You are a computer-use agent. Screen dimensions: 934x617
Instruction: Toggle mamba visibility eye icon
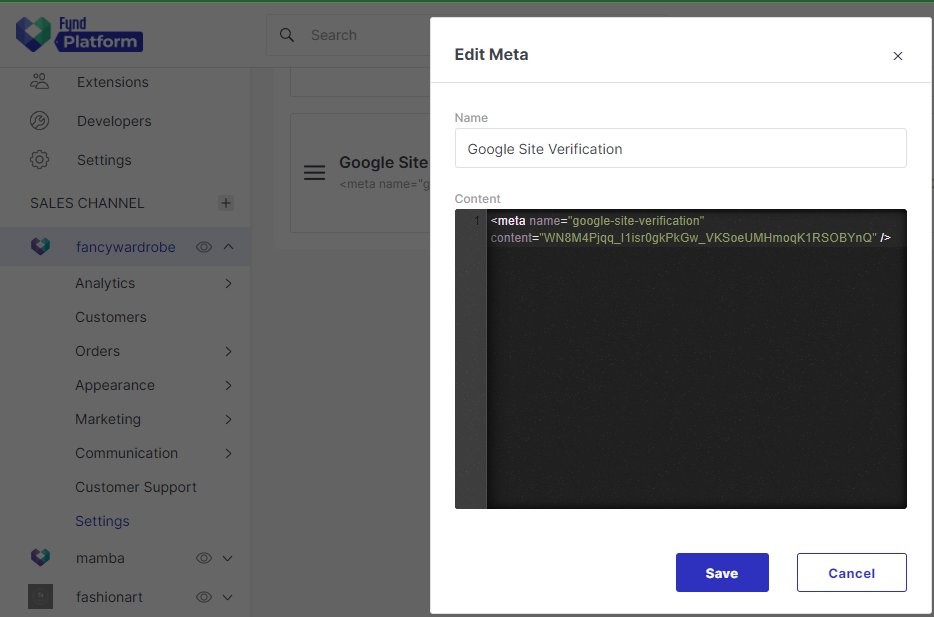click(204, 558)
